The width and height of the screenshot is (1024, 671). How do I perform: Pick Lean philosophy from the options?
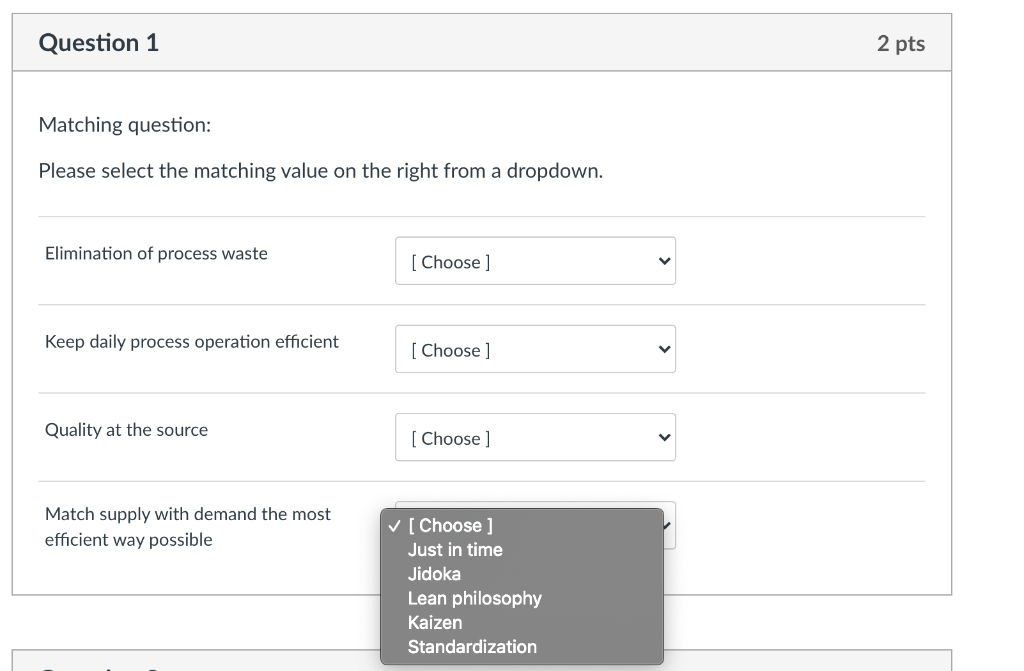(474, 598)
